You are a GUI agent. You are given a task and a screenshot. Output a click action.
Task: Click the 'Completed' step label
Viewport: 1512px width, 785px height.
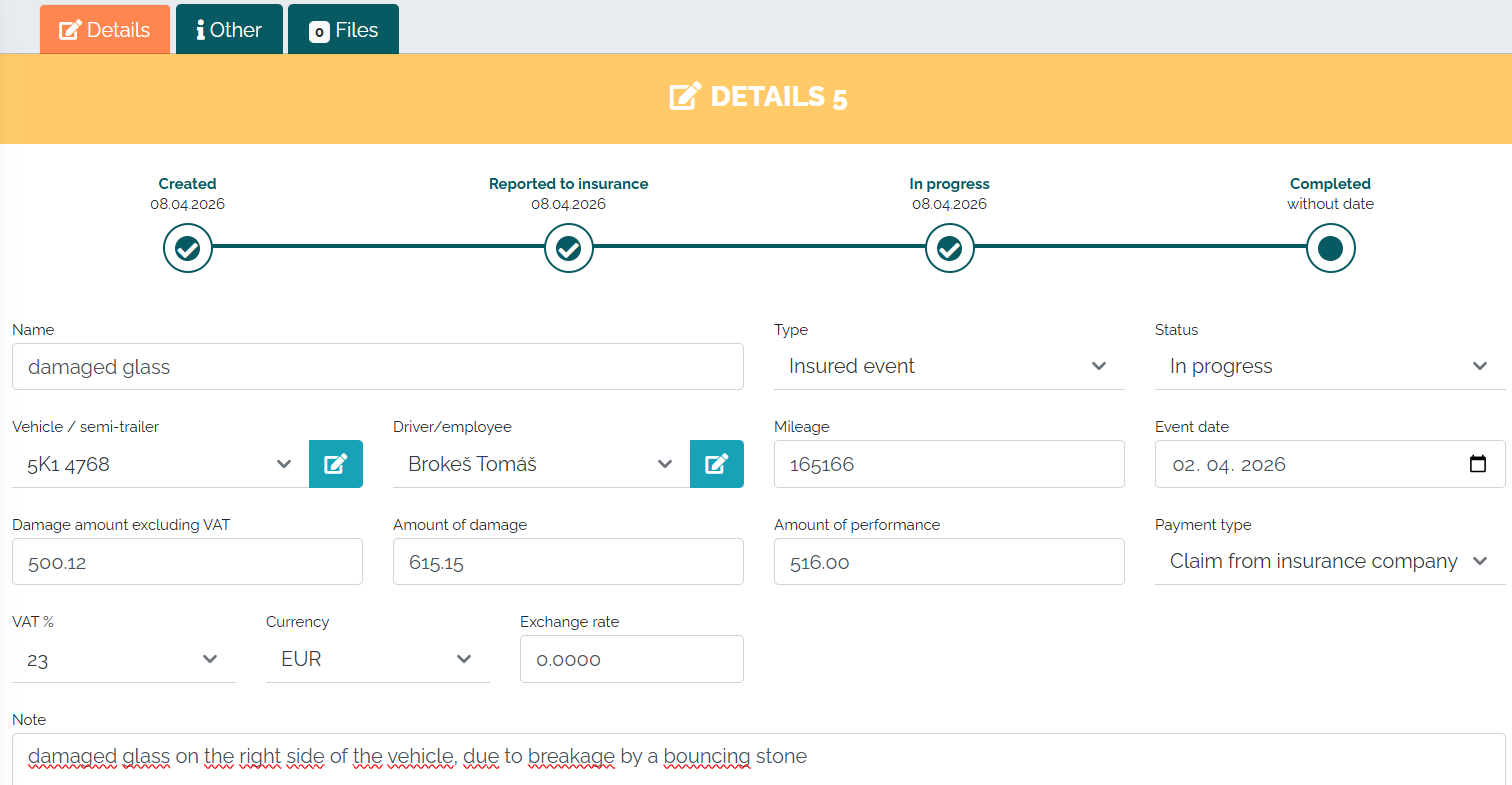coord(1331,184)
